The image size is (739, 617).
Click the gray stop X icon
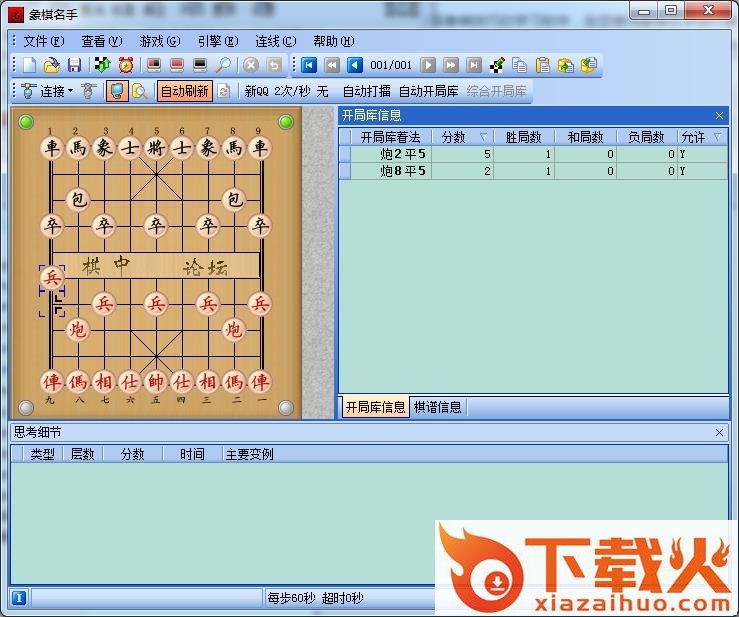coord(251,65)
